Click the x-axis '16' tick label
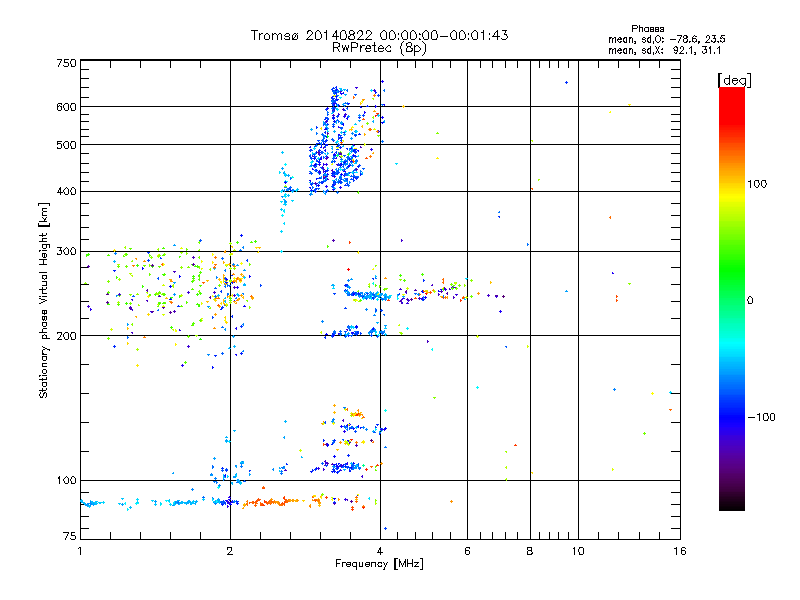 click(680, 551)
